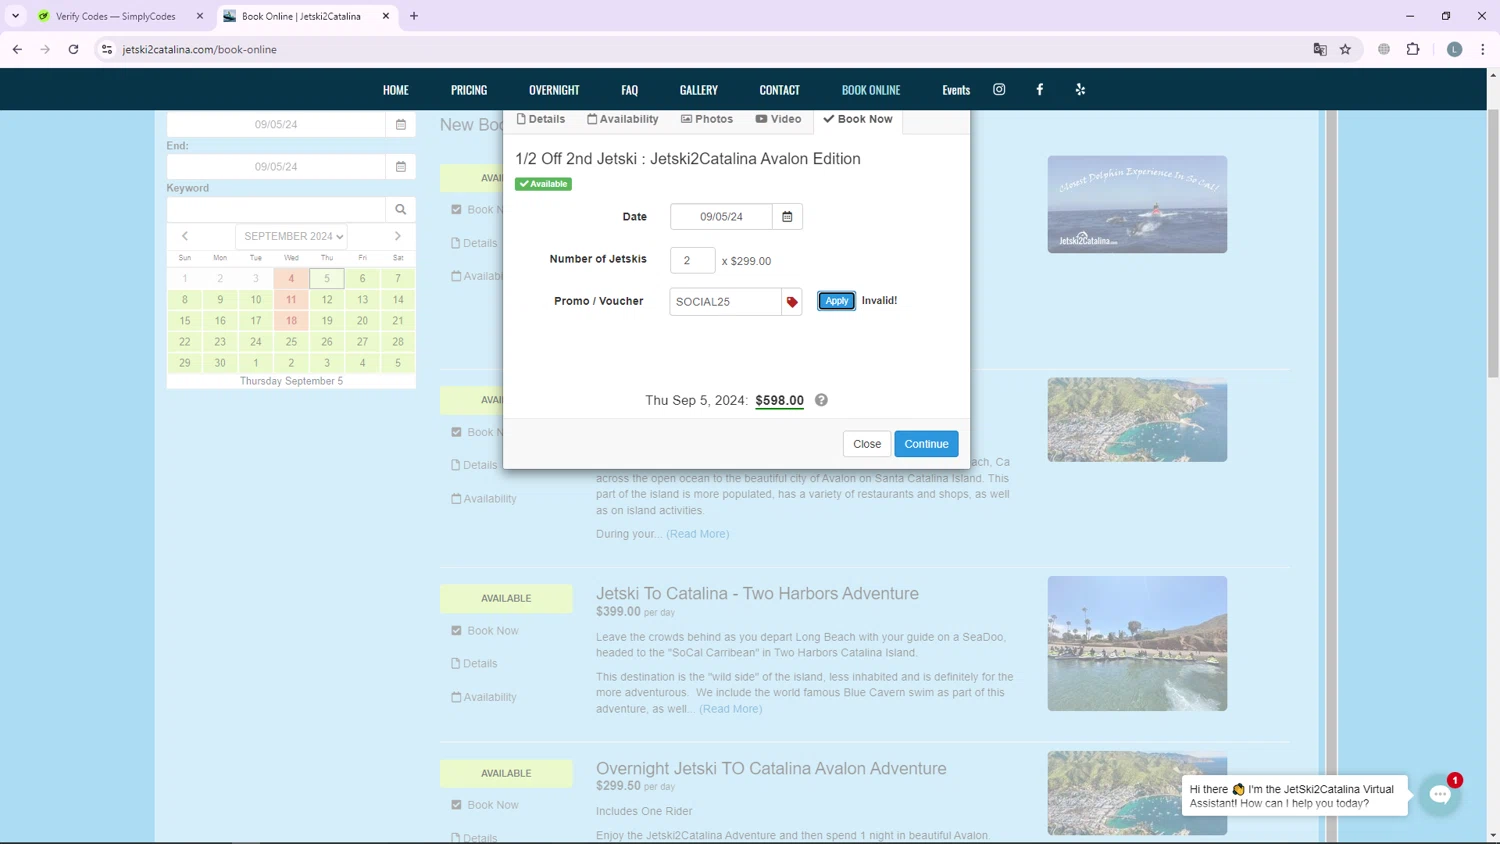The height and width of the screenshot is (844, 1500).
Task: Close the Verify Codes — SimplyCodes tab
Action: click(x=200, y=16)
